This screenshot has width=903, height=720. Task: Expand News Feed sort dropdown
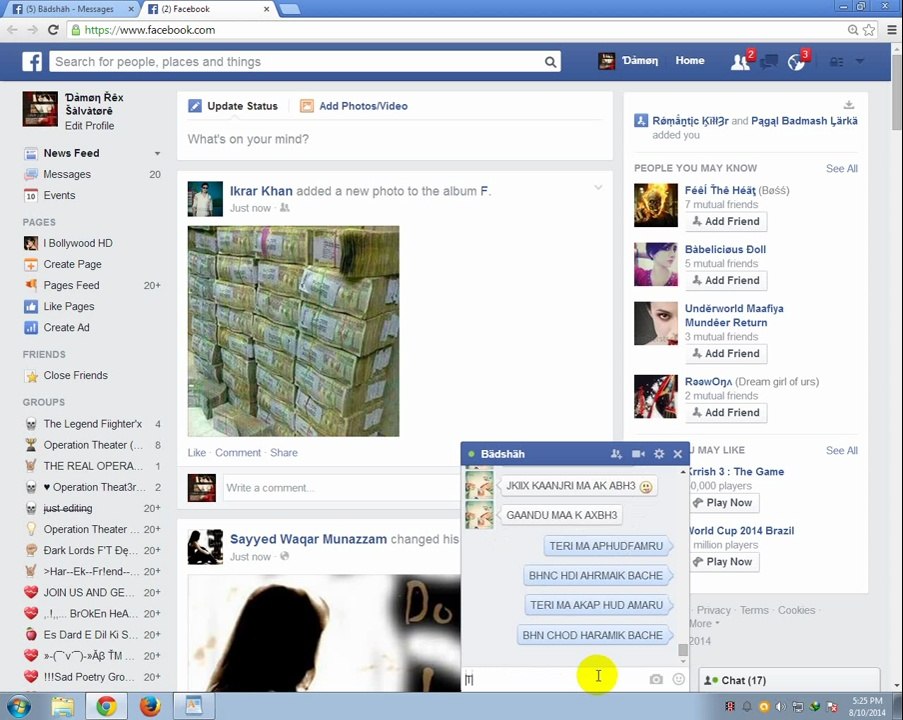(x=157, y=153)
